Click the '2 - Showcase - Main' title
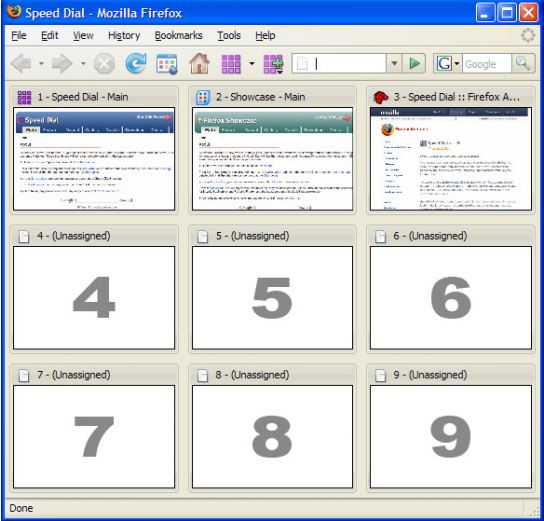This screenshot has height=521, width=544. pos(261,97)
